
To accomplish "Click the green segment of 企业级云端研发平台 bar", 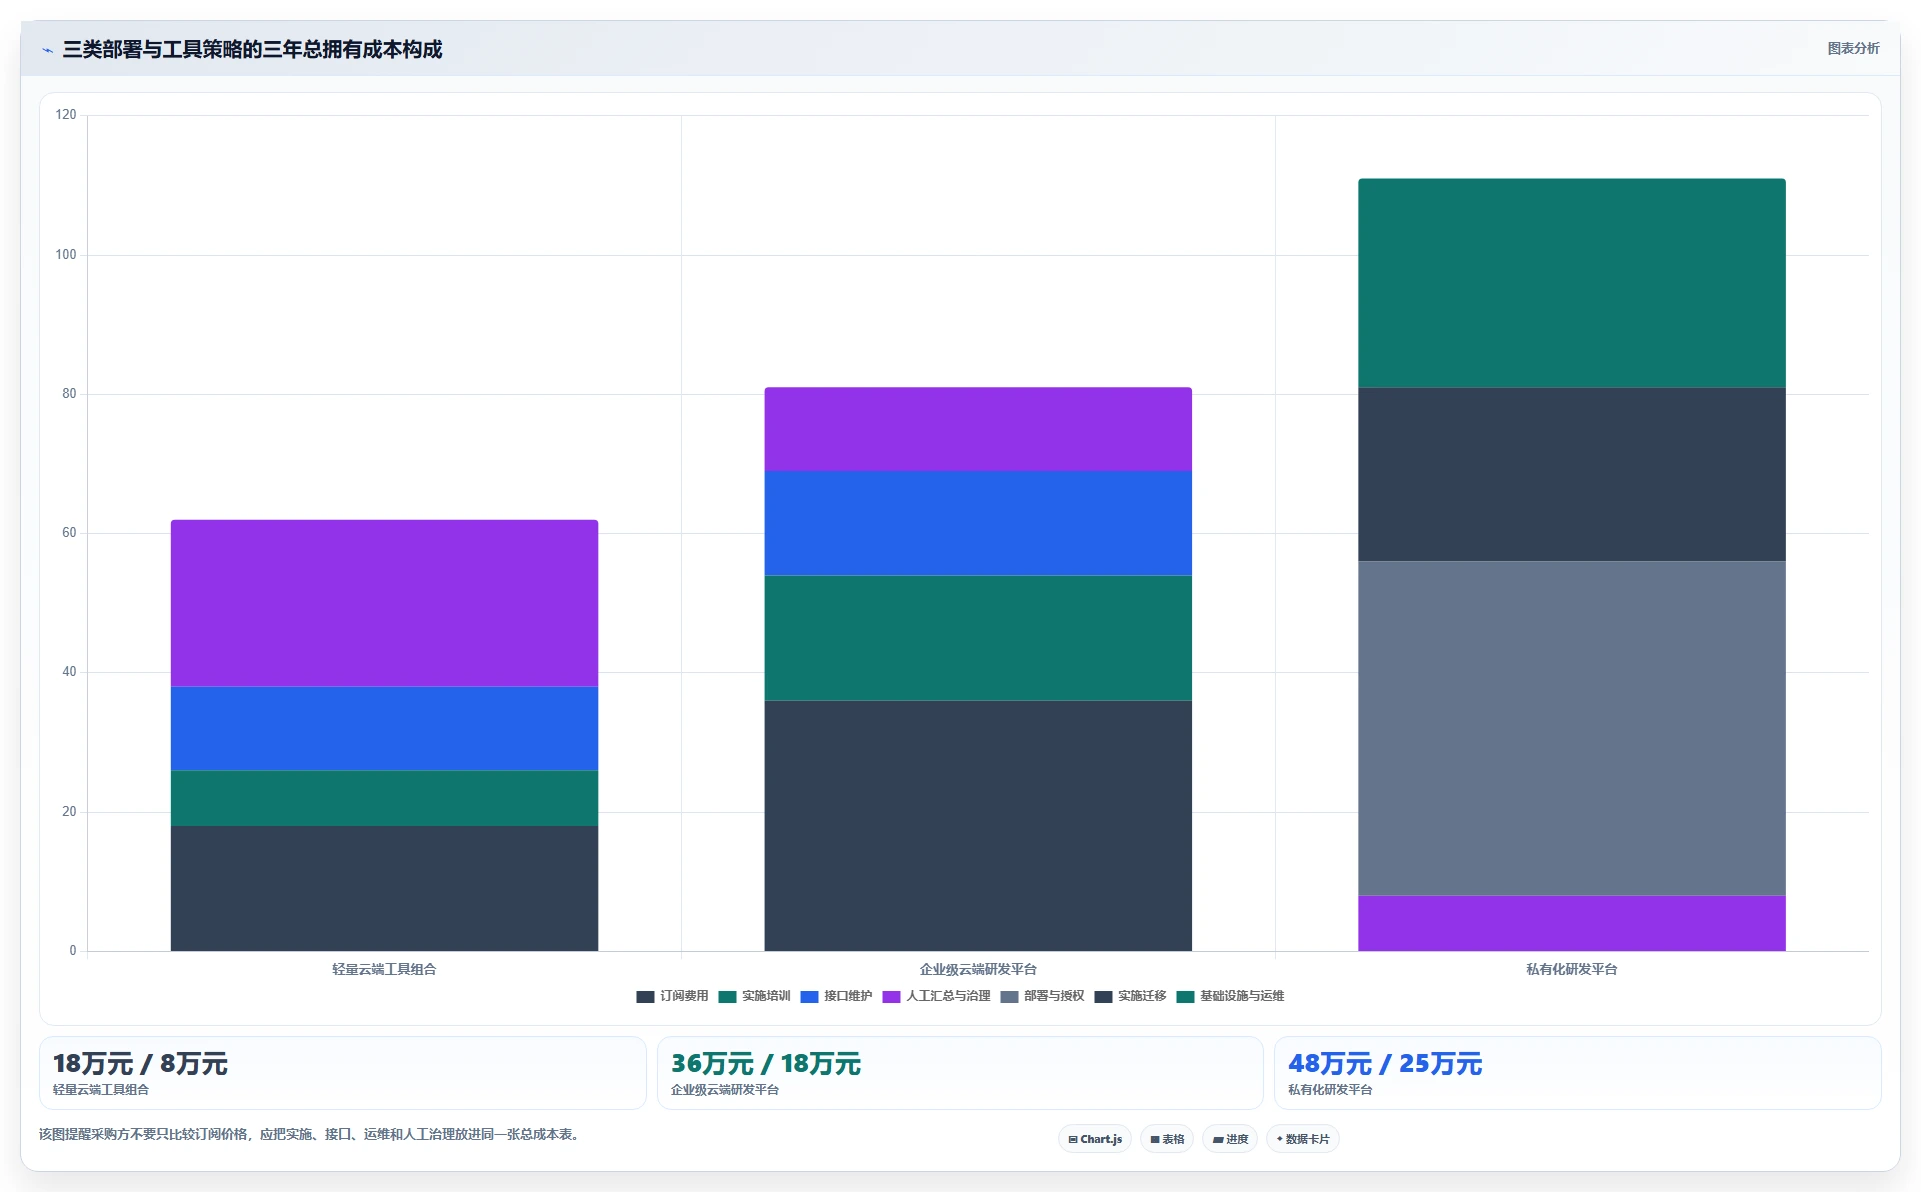I will click(978, 638).
